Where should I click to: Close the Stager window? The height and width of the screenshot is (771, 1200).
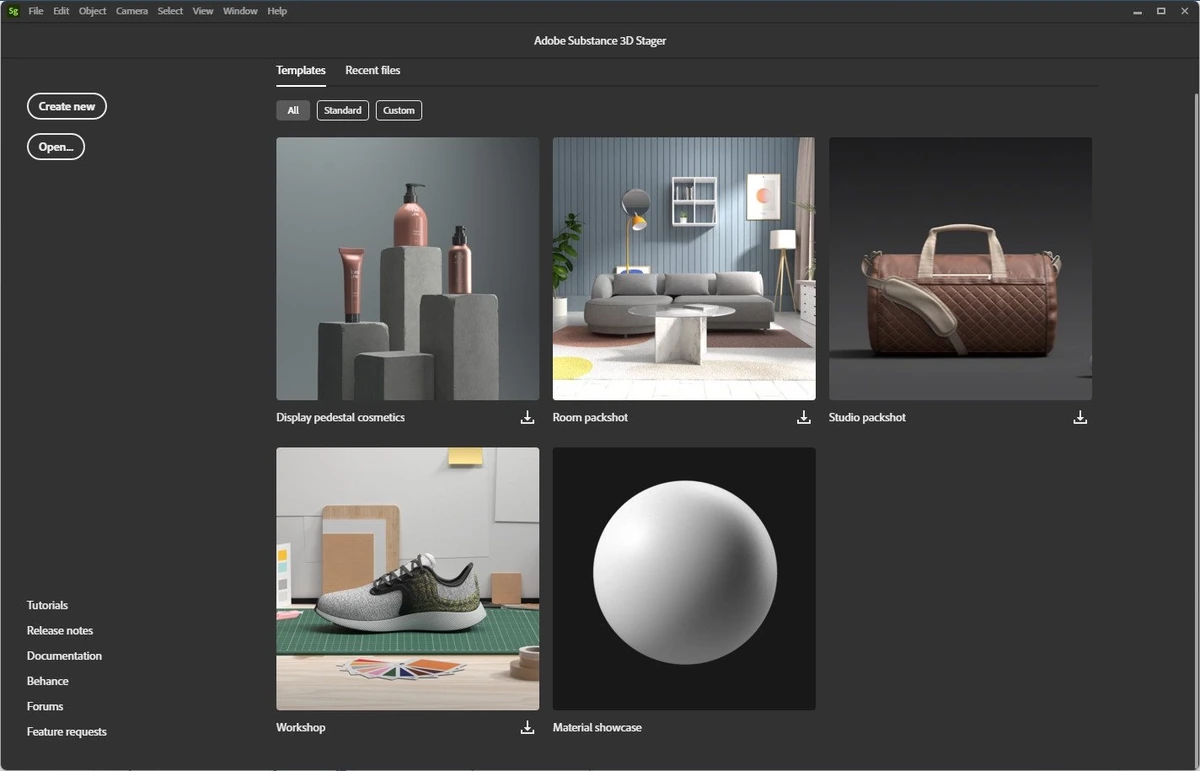click(1185, 11)
